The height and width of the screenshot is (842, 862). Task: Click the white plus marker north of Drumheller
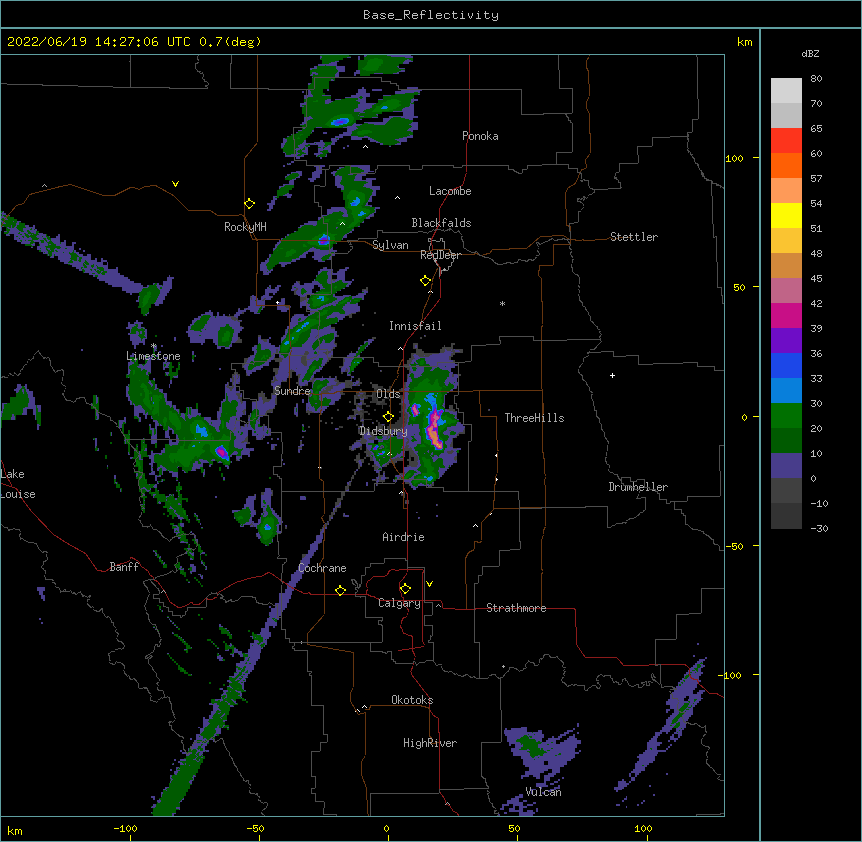(612, 375)
